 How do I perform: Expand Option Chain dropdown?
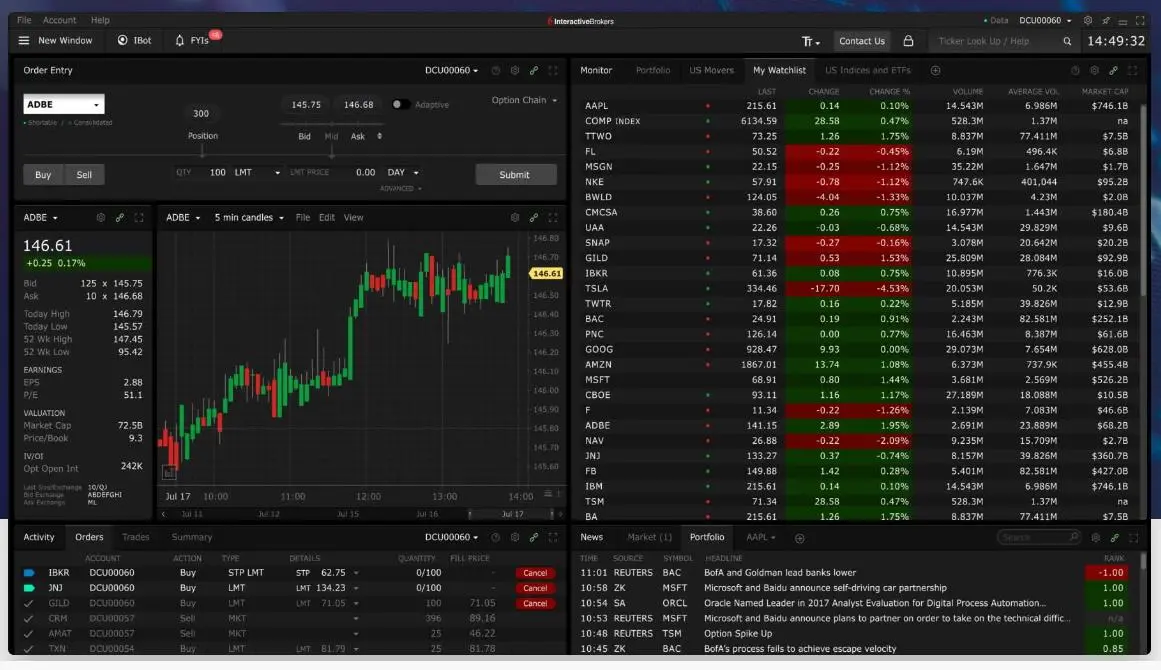tap(524, 100)
